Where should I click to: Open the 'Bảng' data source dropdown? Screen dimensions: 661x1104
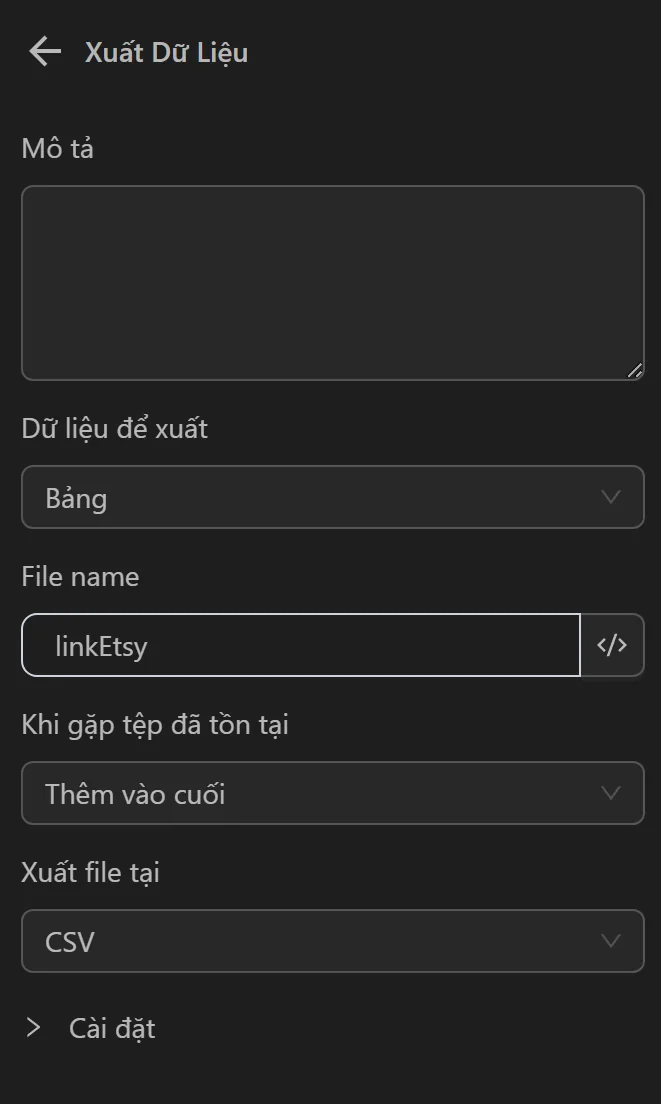pos(300,497)
